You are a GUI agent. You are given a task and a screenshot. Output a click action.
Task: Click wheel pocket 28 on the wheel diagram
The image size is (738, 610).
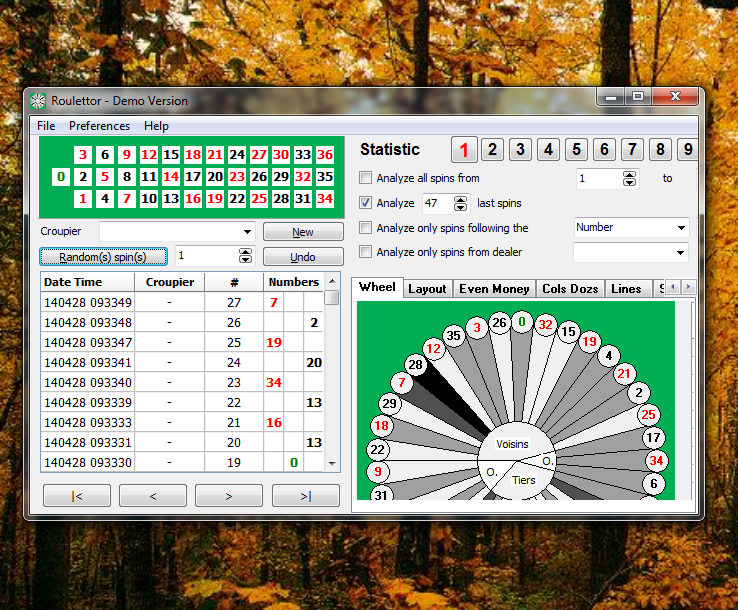pyautogui.click(x=416, y=364)
